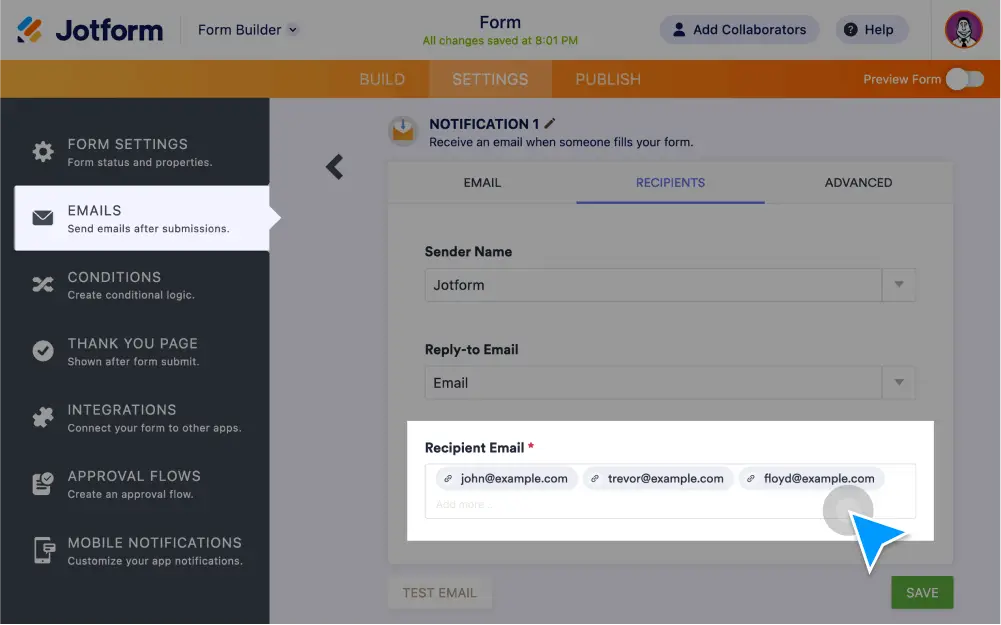Click the TEST EMAIL button
Viewport: 1001px width, 625px height.
coord(439,592)
